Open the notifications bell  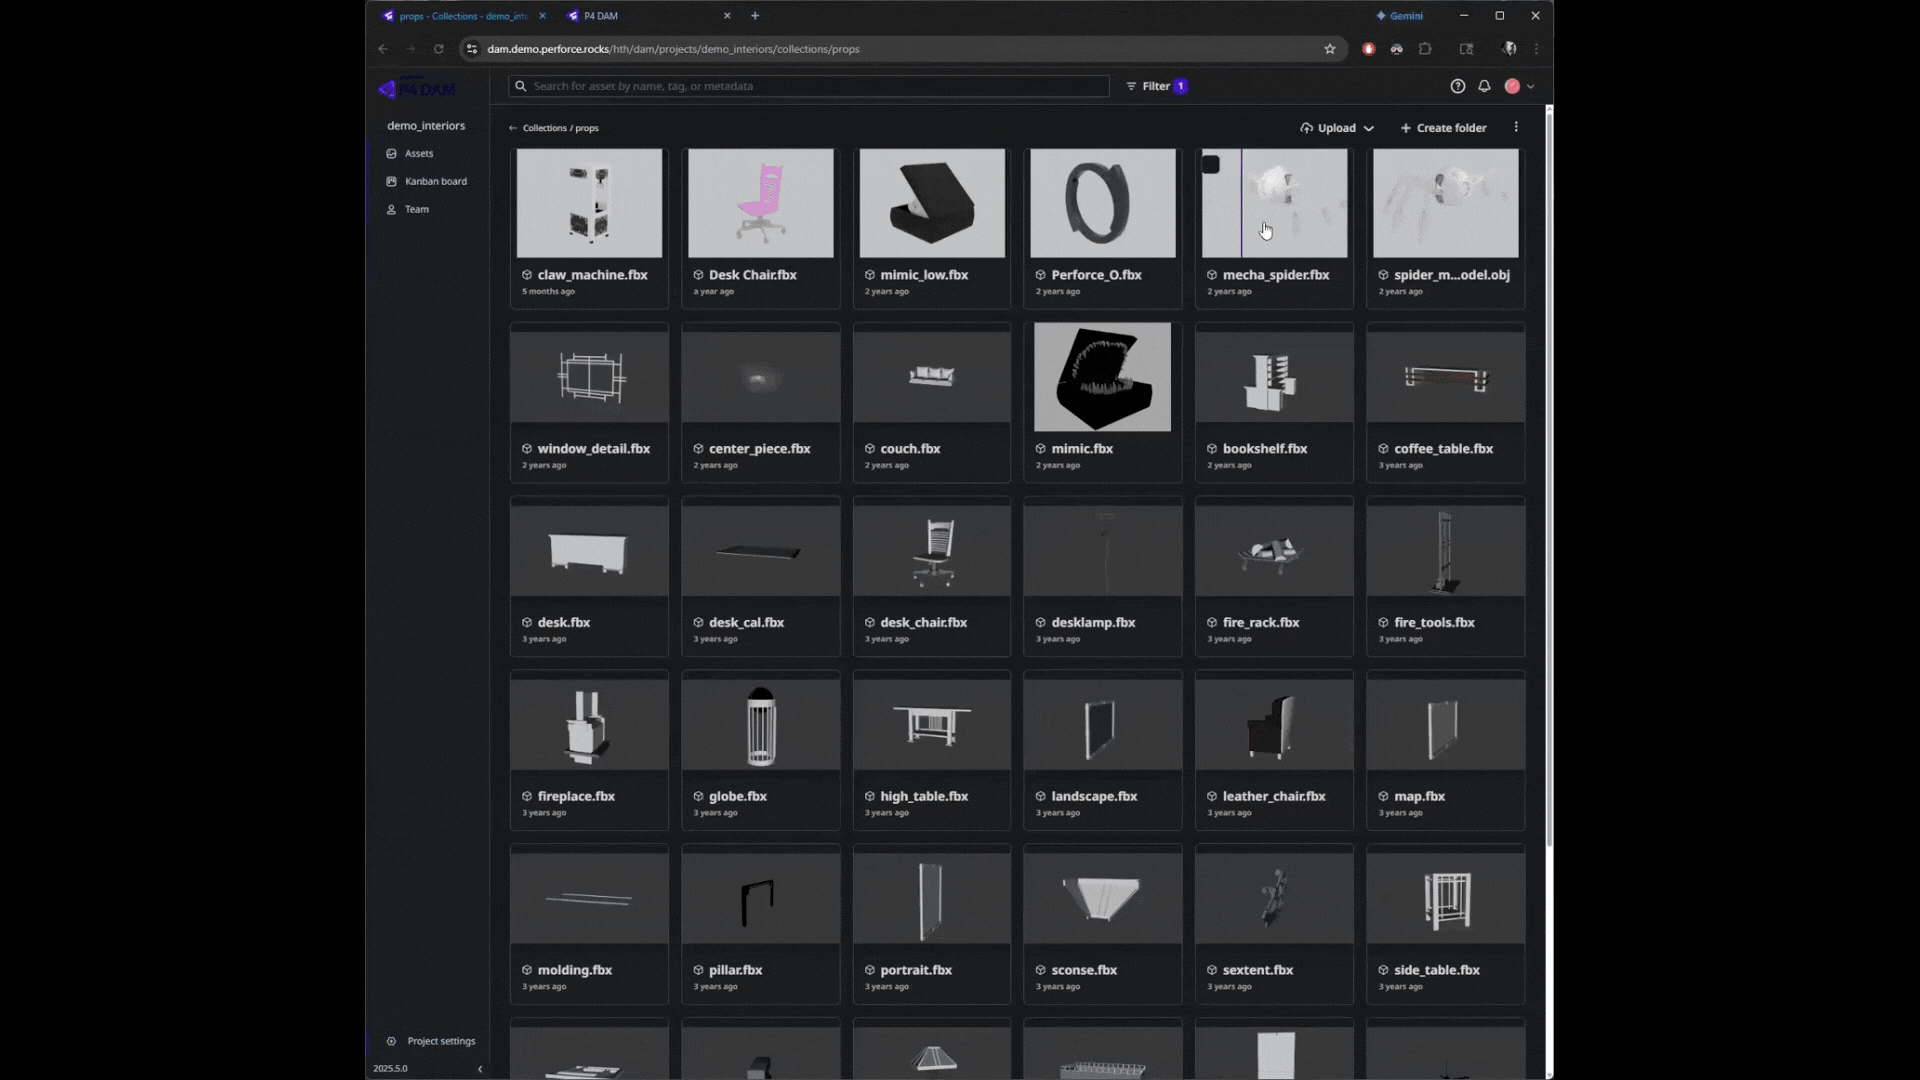tap(1484, 86)
